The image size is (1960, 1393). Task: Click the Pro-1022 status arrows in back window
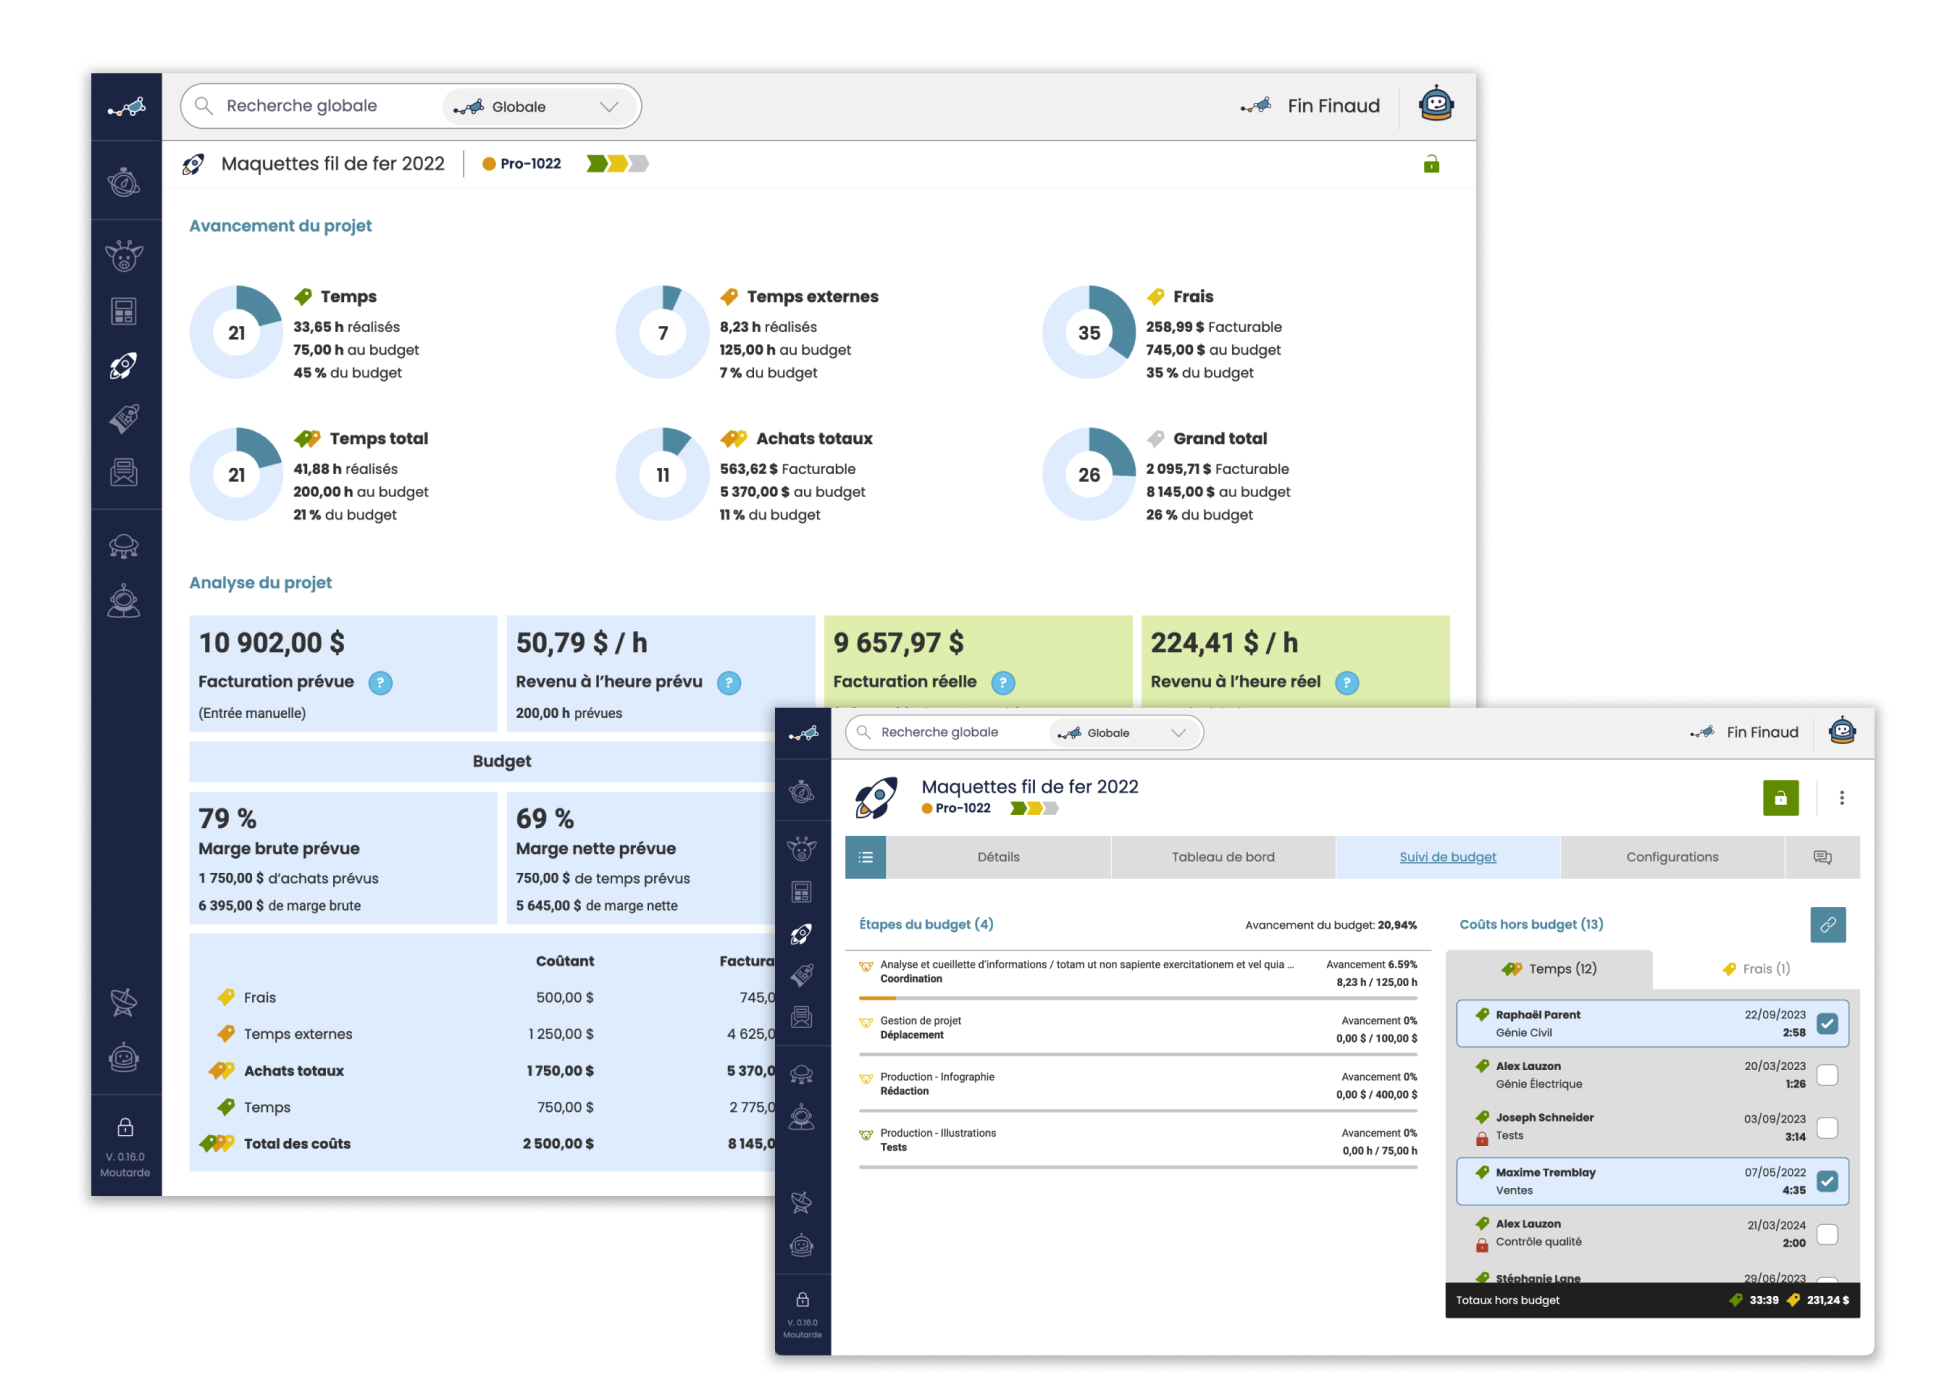(x=617, y=164)
